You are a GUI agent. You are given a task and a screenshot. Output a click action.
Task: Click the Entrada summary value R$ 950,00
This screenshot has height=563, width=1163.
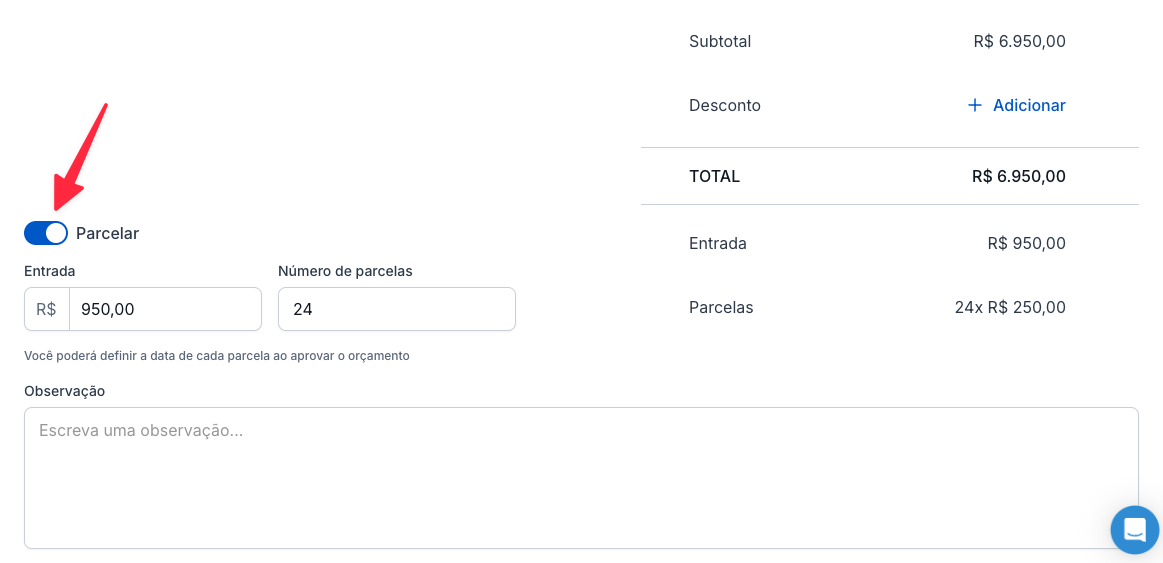click(x=1026, y=243)
